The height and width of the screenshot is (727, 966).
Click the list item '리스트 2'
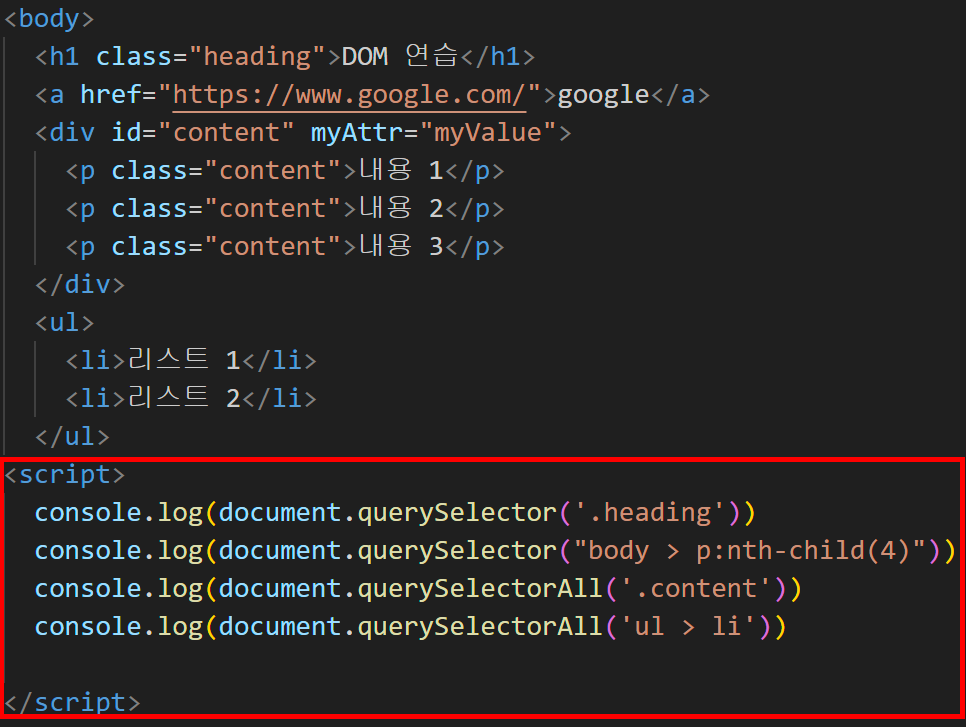[191, 399]
